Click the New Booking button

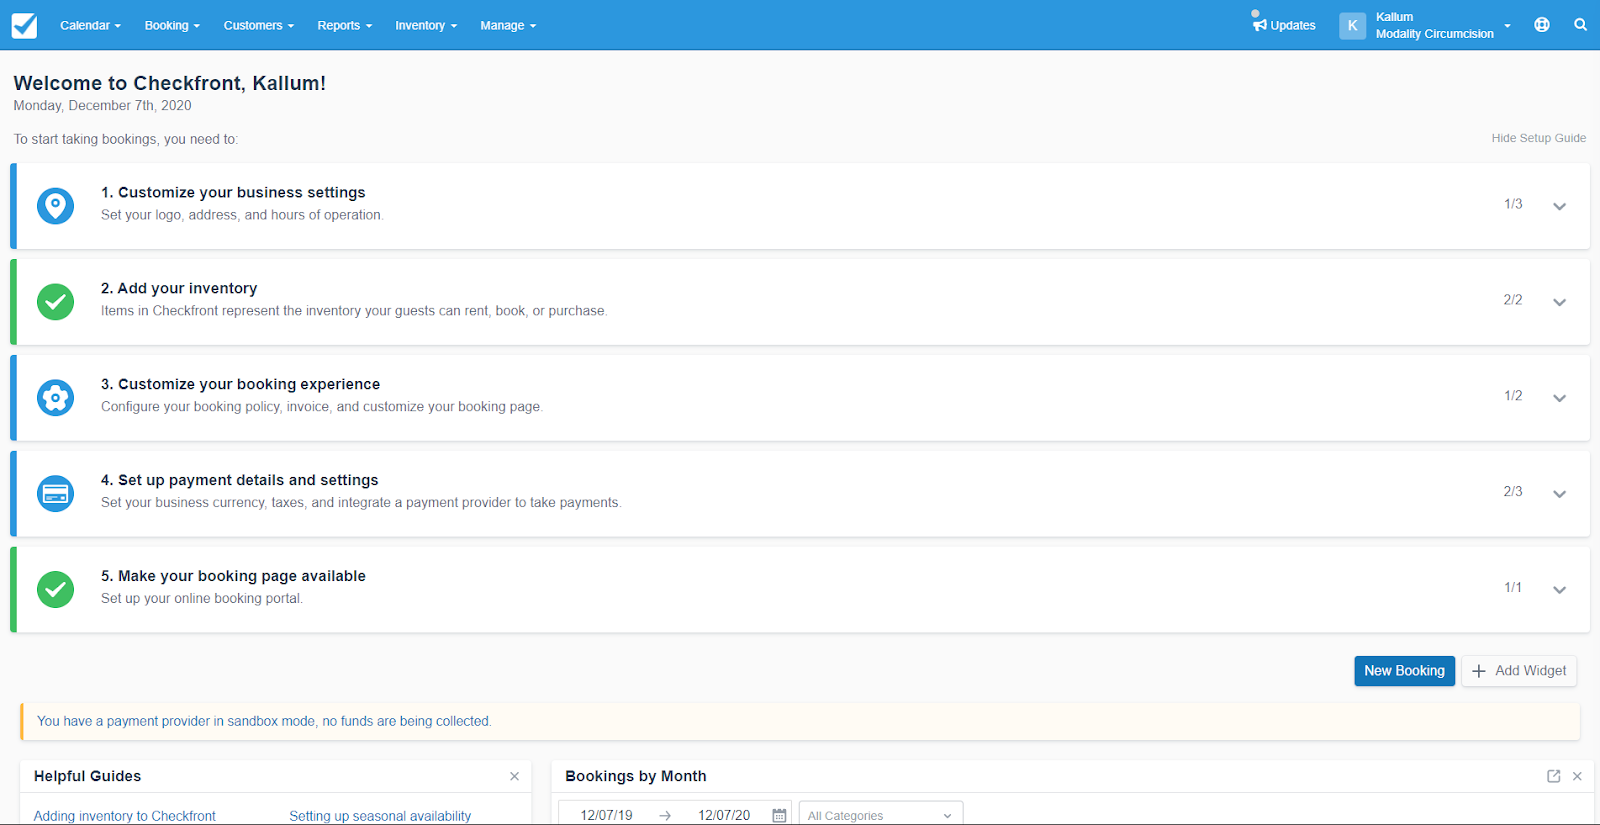click(x=1404, y=671)
